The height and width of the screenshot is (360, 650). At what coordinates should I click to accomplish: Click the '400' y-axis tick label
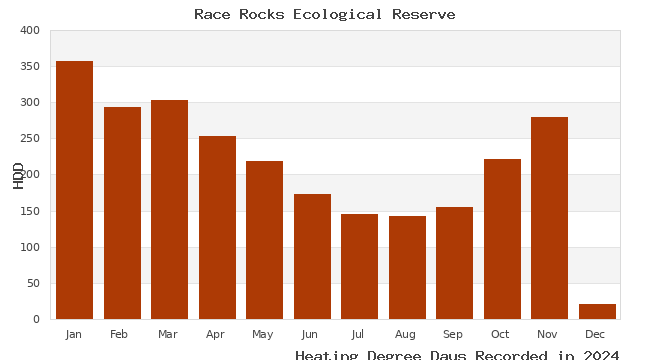tap(30, 30)
